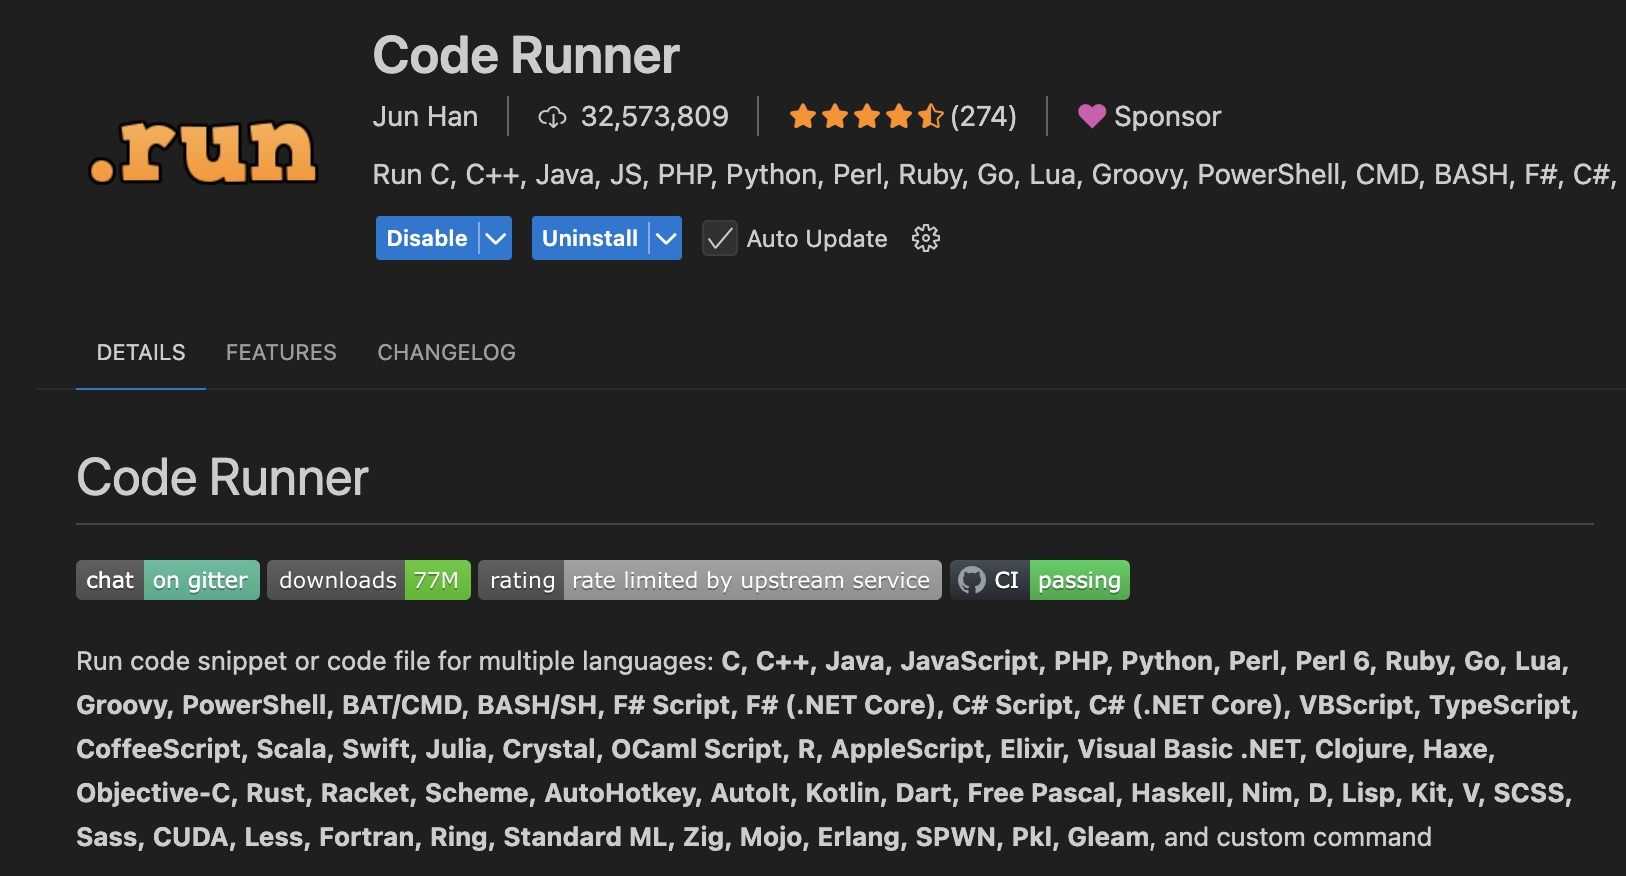This screenshot has width=1626, height=876.
Task: Expand the Disable dropdown arrow
Action: 496,238
